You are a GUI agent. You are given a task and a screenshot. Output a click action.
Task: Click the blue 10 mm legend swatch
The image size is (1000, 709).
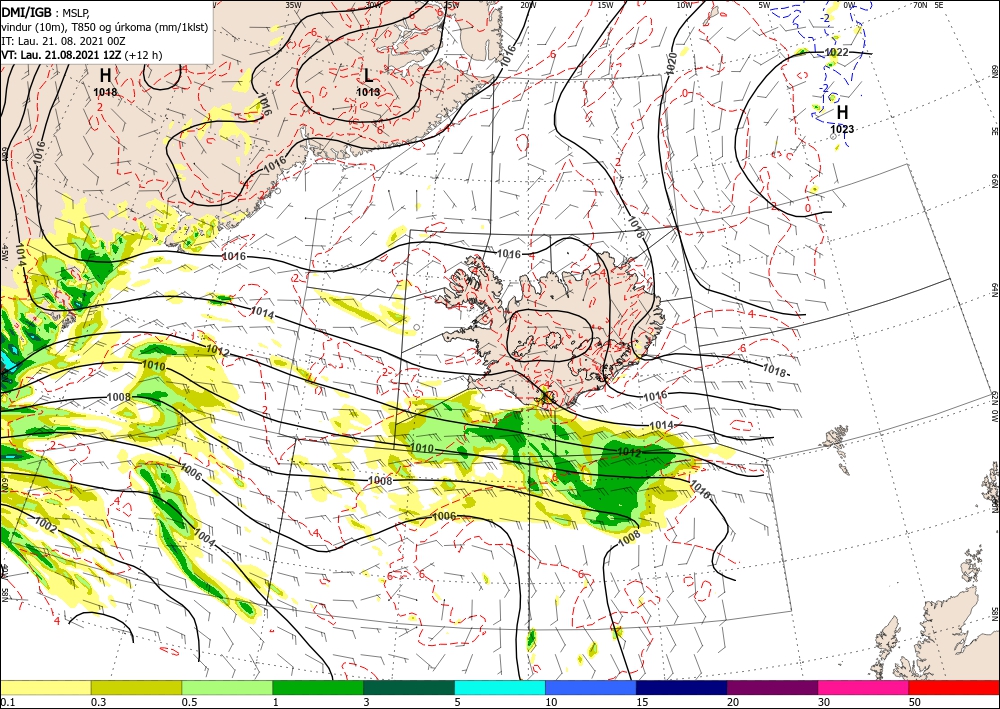coord(591,687)
